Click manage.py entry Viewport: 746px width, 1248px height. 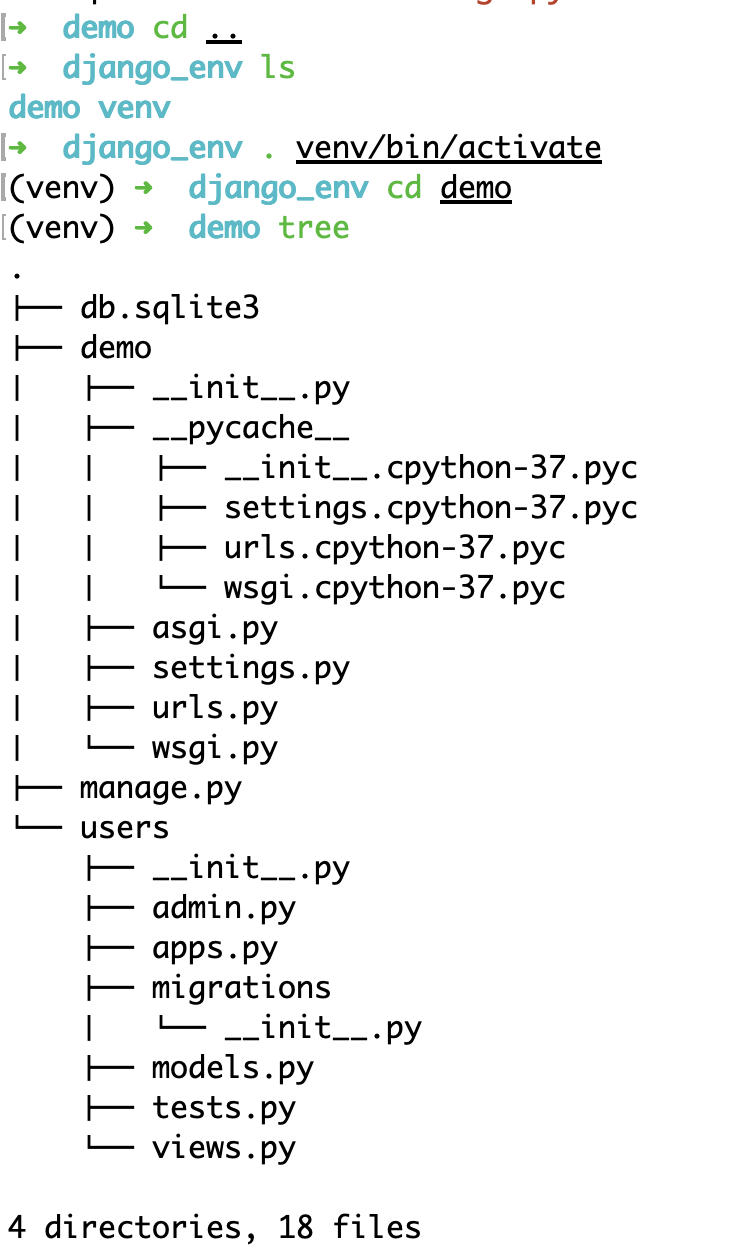click(161, 789)
